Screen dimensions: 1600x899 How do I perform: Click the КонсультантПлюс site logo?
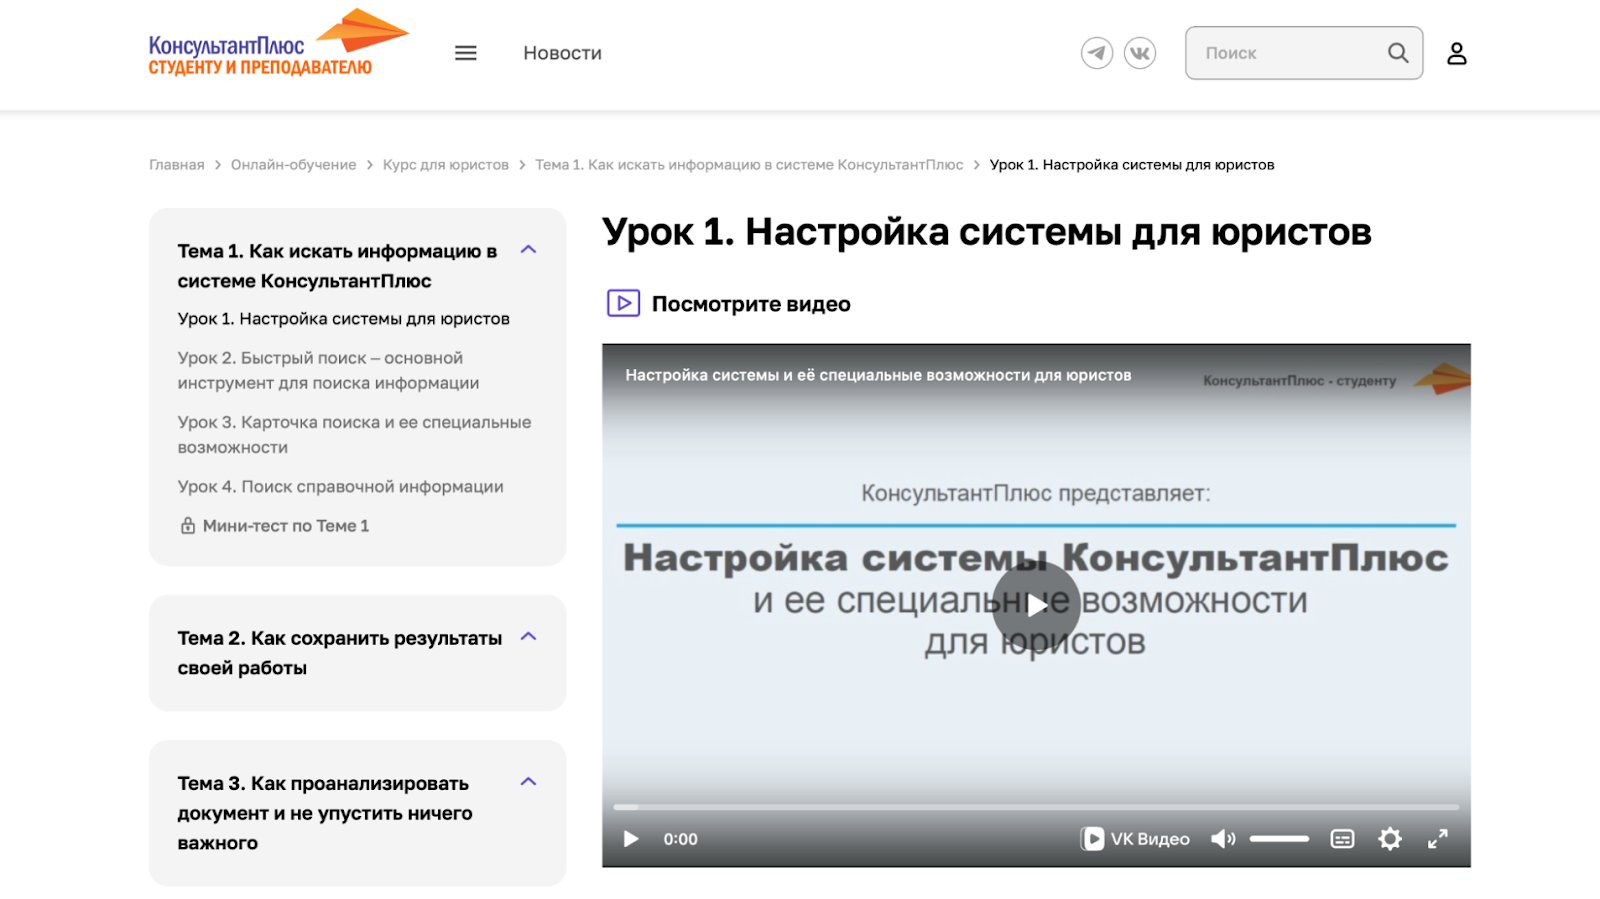pyautogui.click(x=278, y=44)
